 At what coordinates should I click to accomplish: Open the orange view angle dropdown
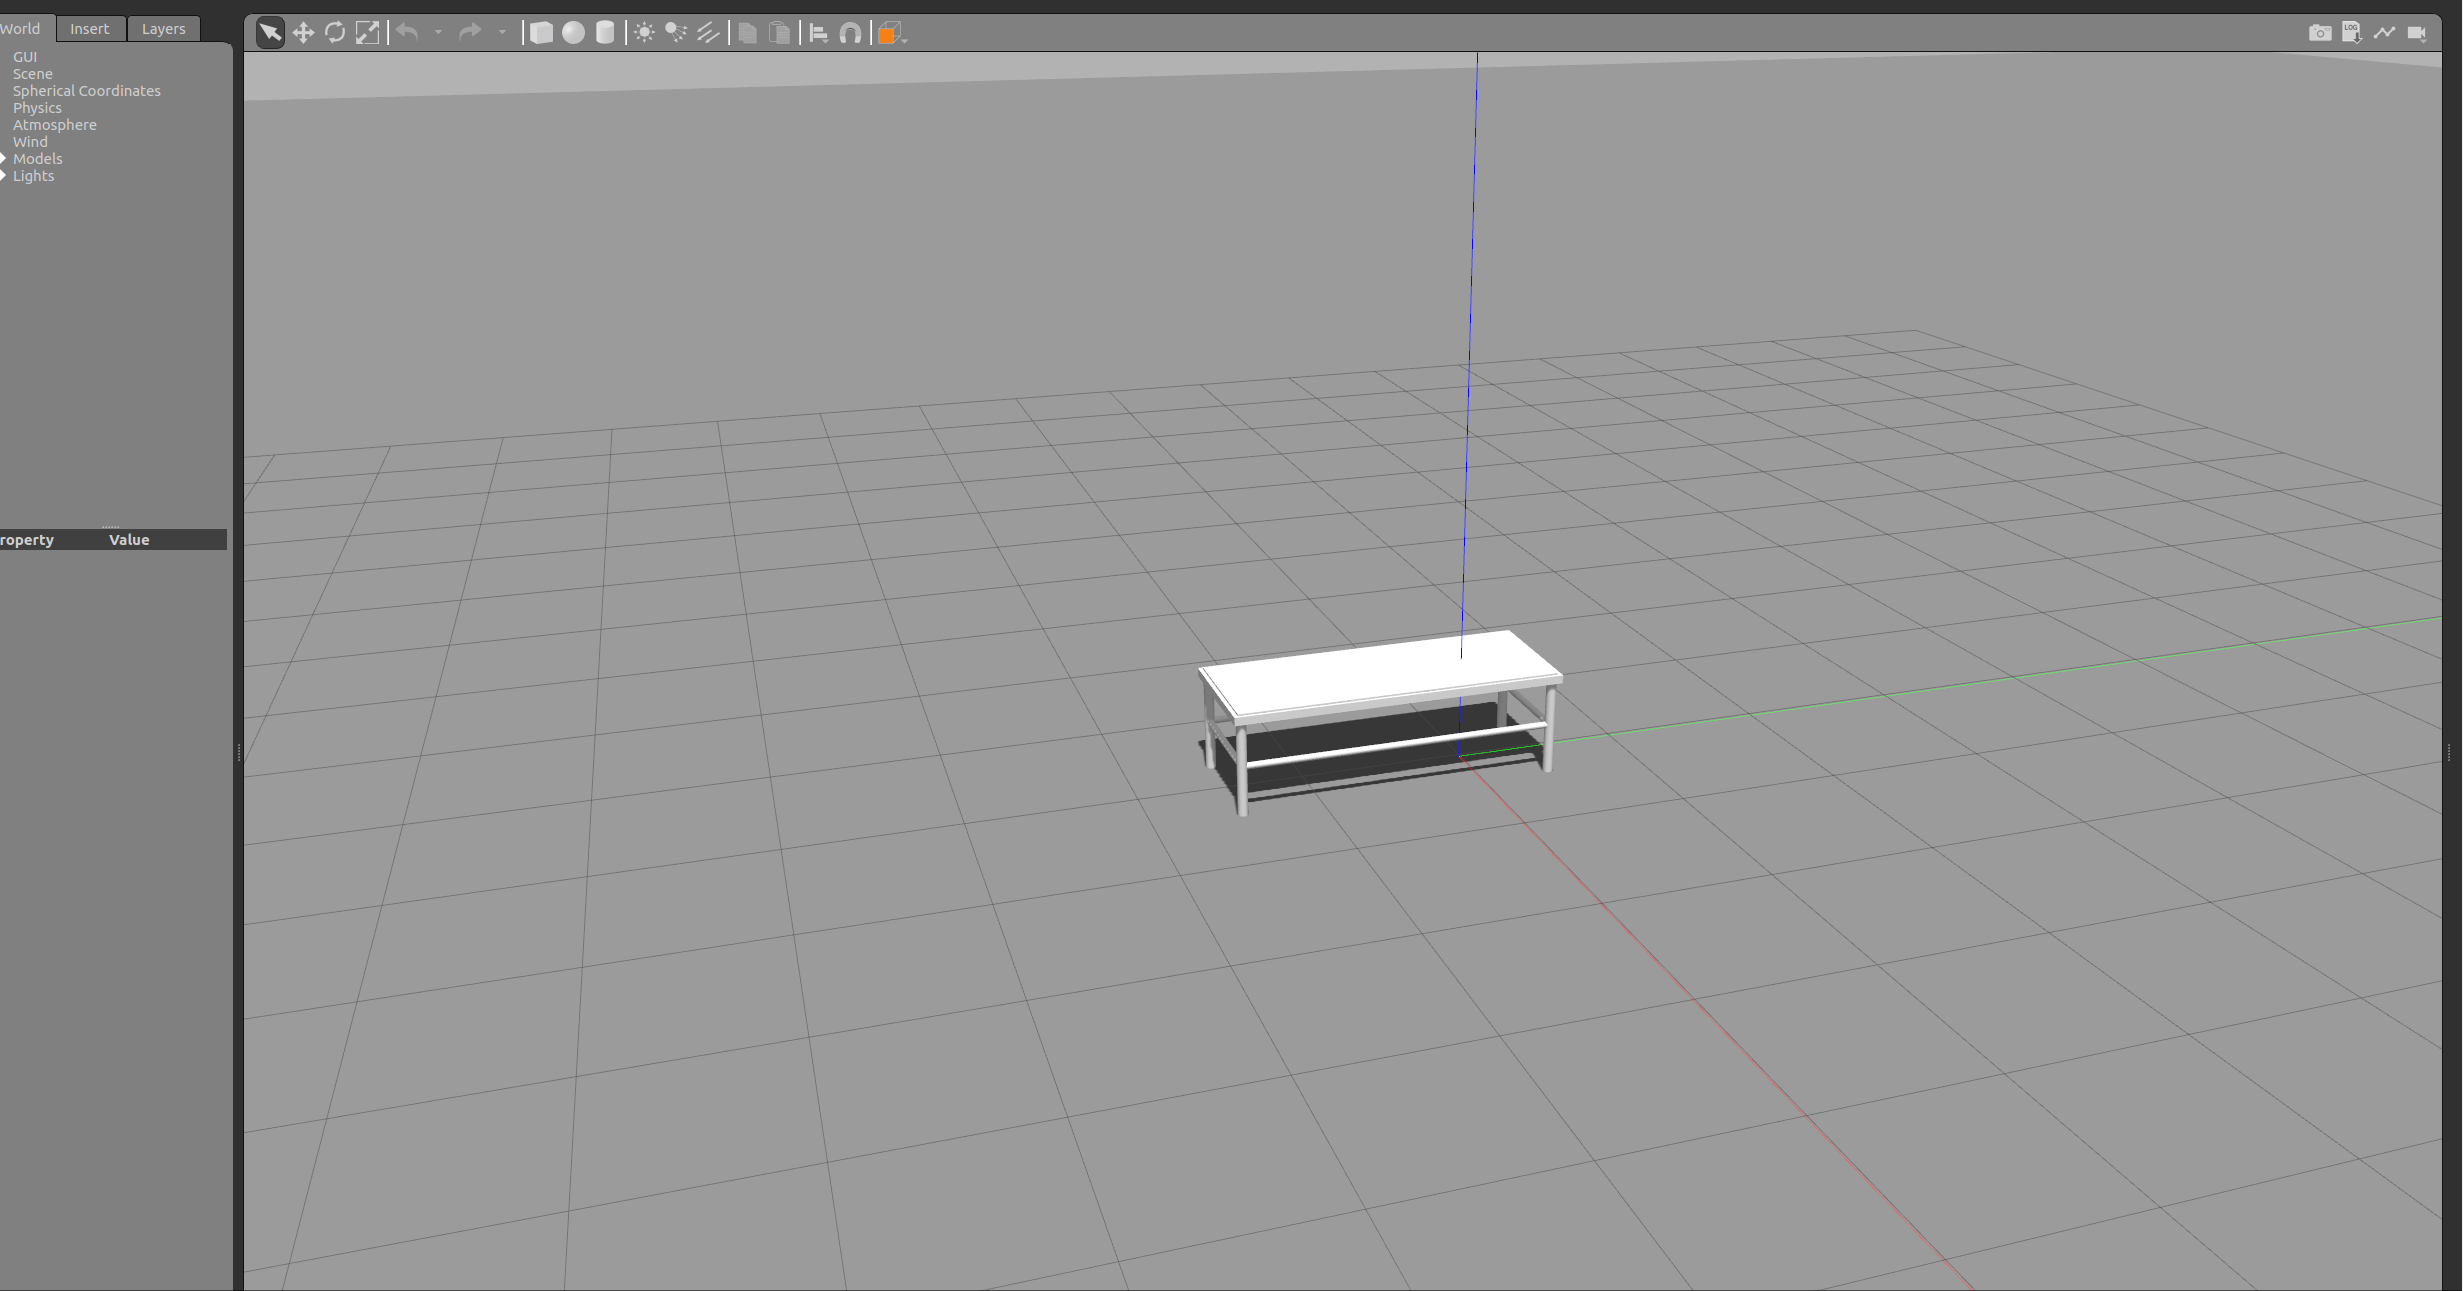[x=891, y=34]
